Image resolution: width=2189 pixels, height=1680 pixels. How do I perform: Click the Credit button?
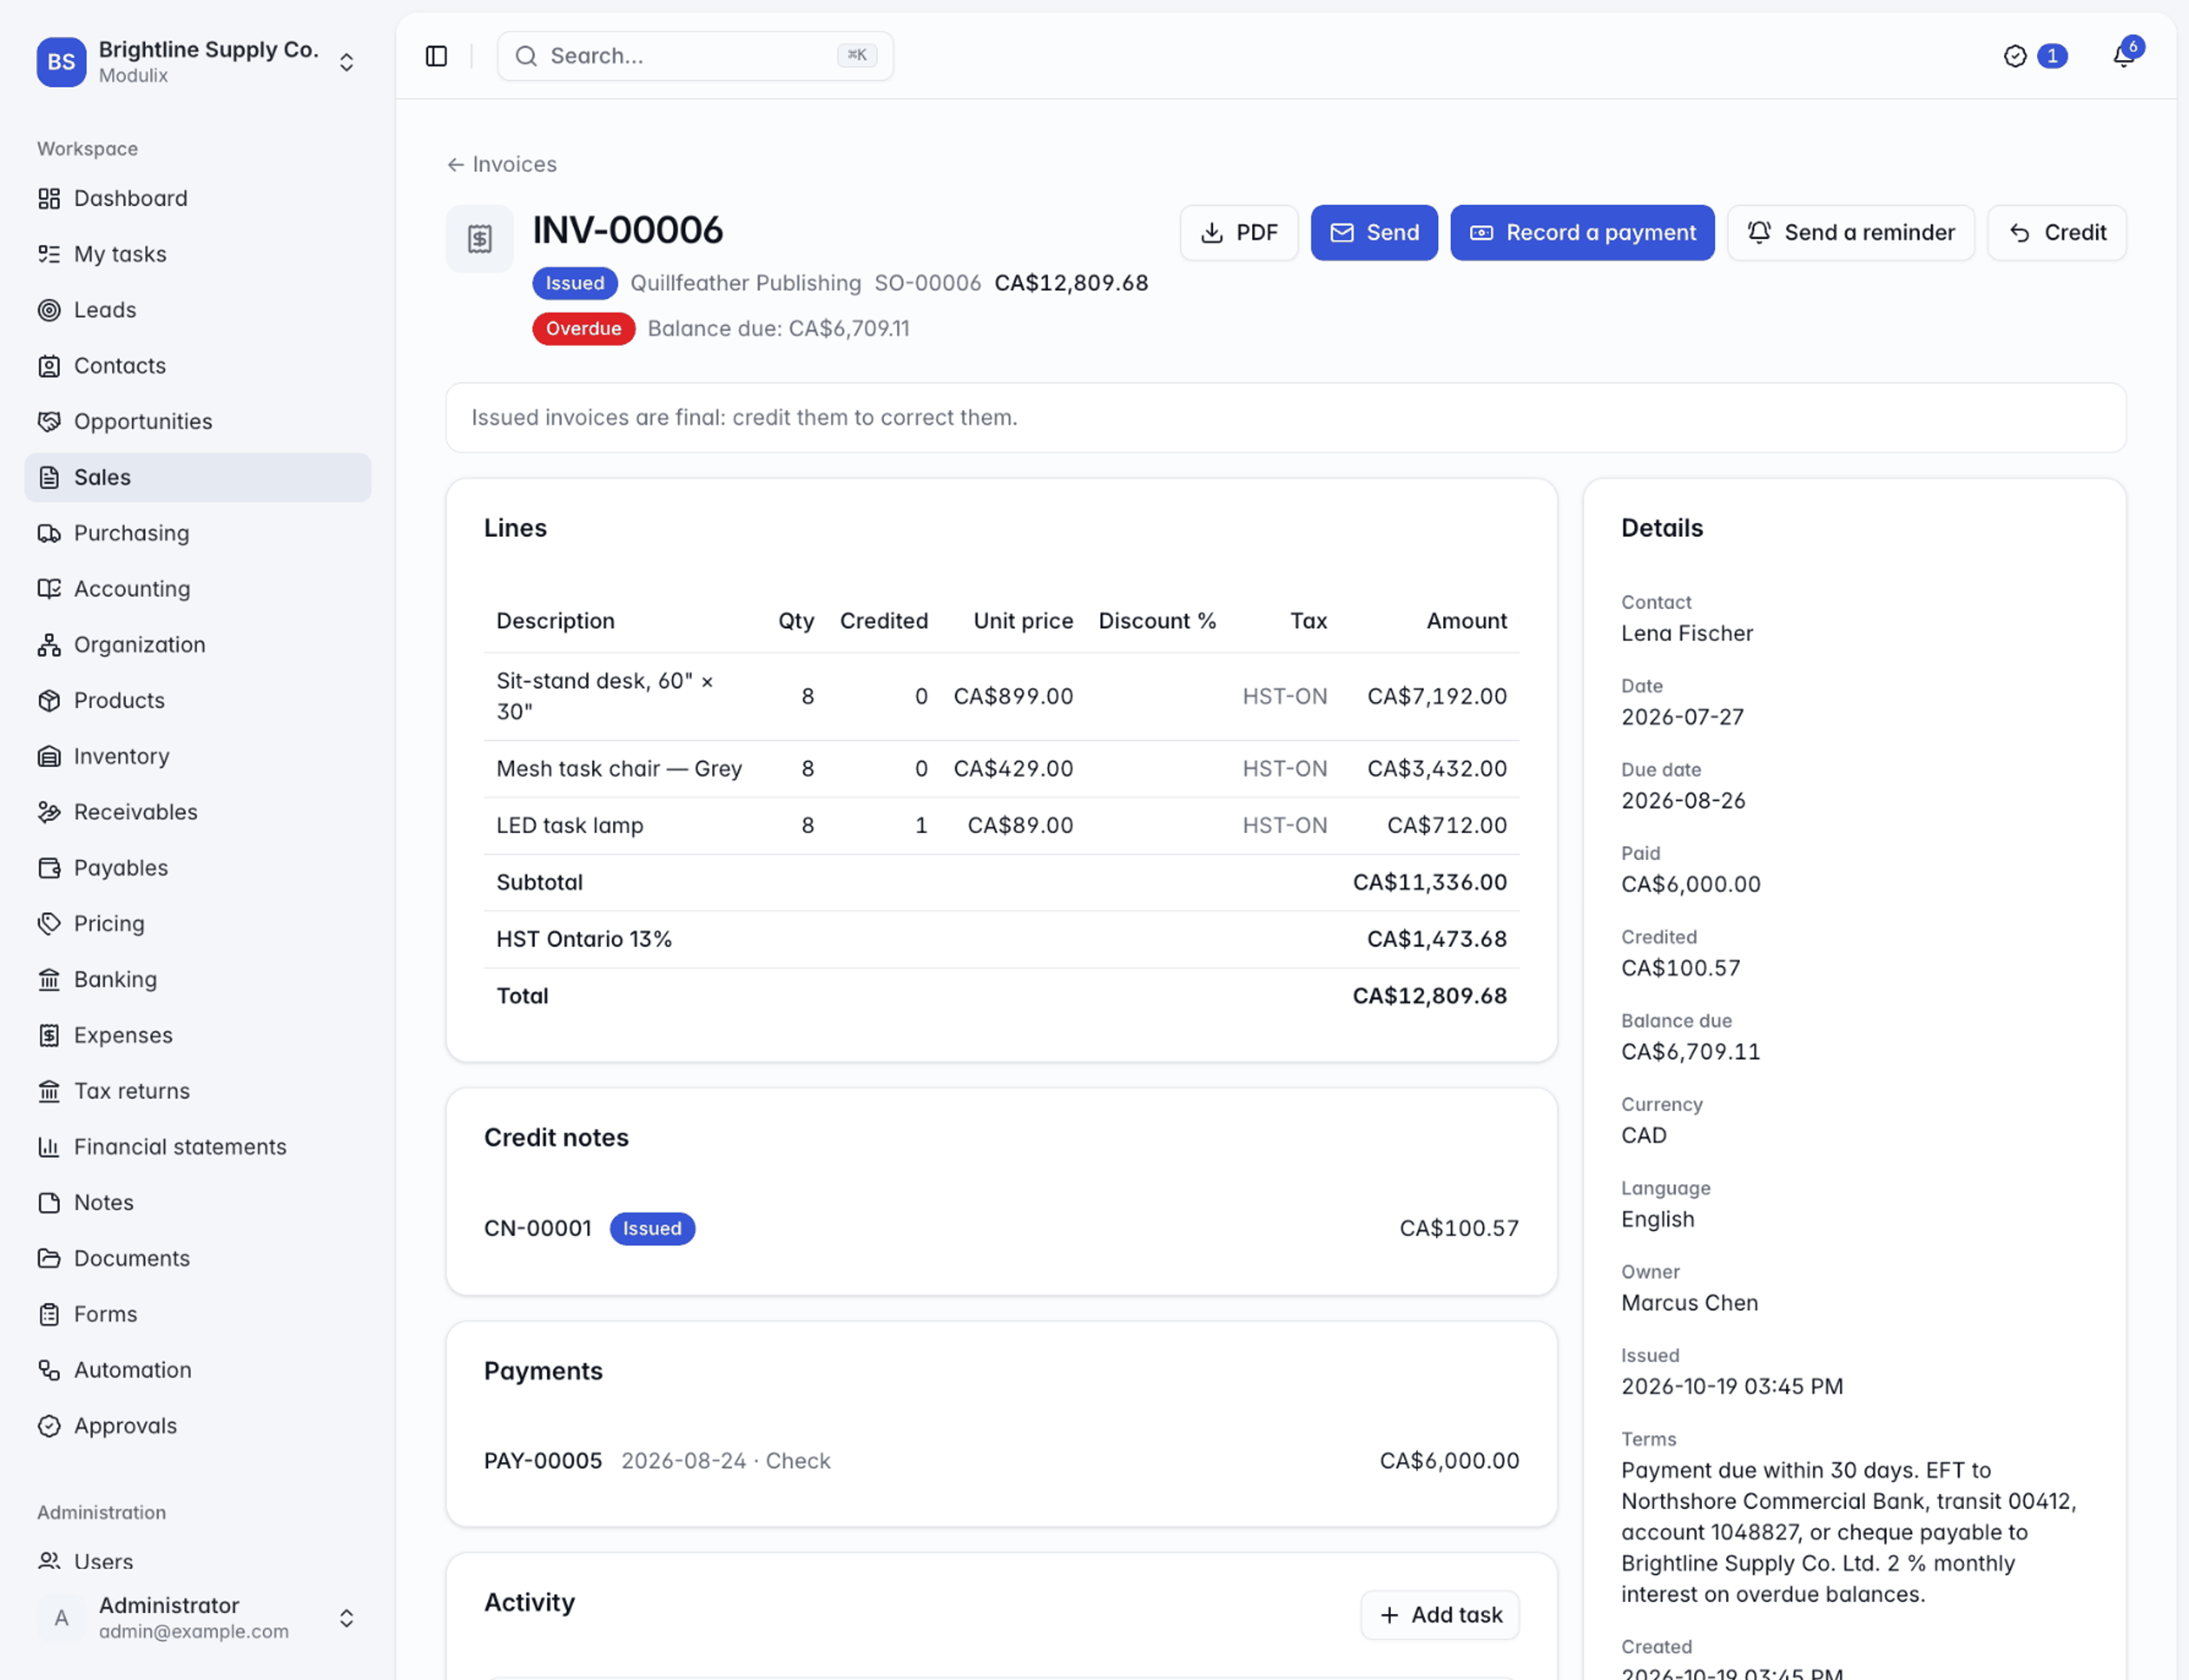2056,233
